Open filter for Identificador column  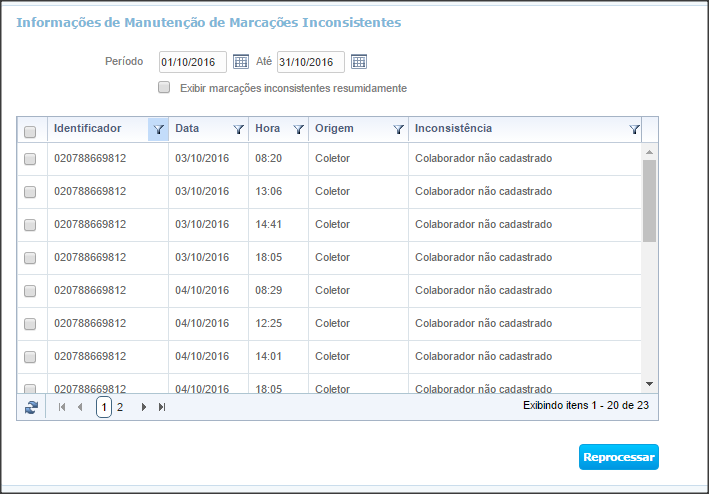pyautogui.click(x=158, y=129)
